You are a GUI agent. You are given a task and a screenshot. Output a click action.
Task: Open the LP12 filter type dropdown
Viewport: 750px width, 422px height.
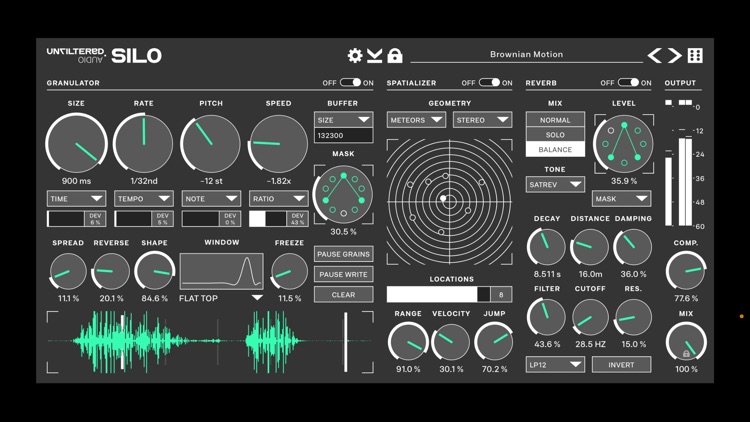555,365
